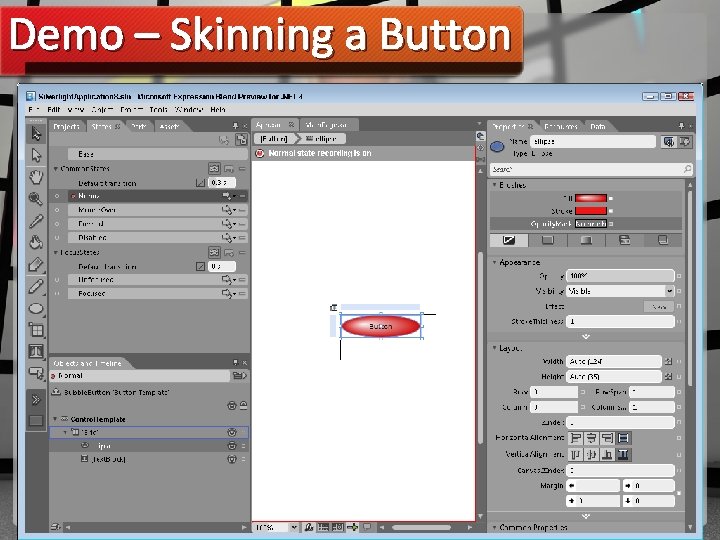Collapse the ControlTemplate tree node
Image resolution: width=720 pixels, height=540 pixels.
click(56, 419)
